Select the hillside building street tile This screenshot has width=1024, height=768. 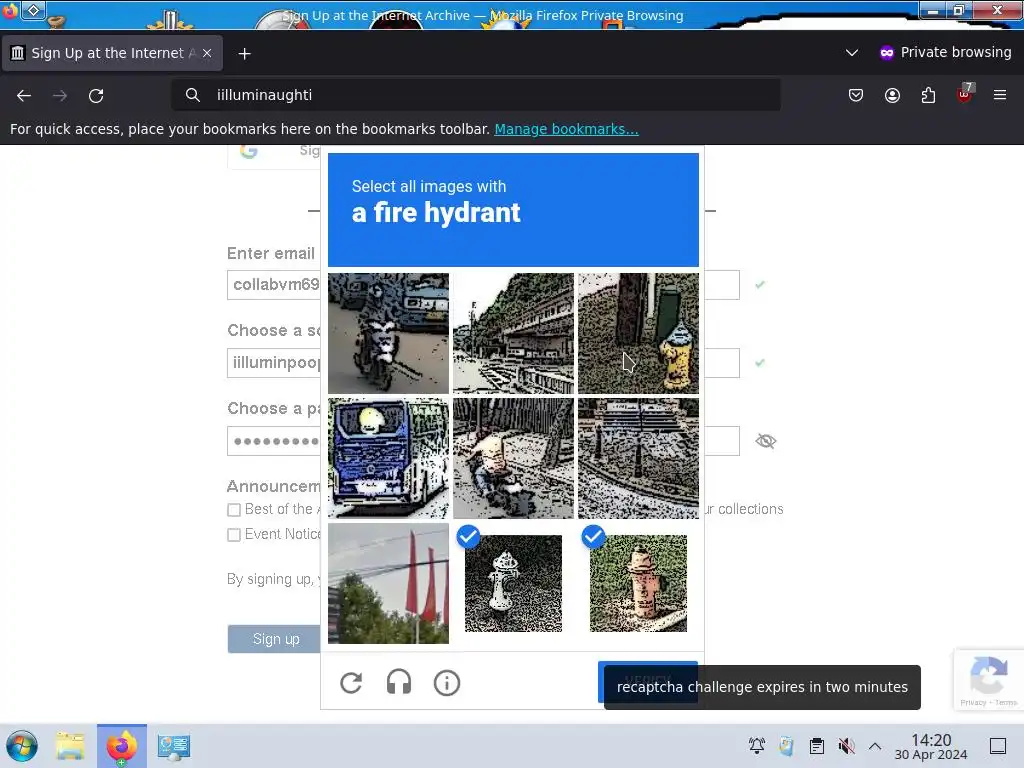pos(513,333)
